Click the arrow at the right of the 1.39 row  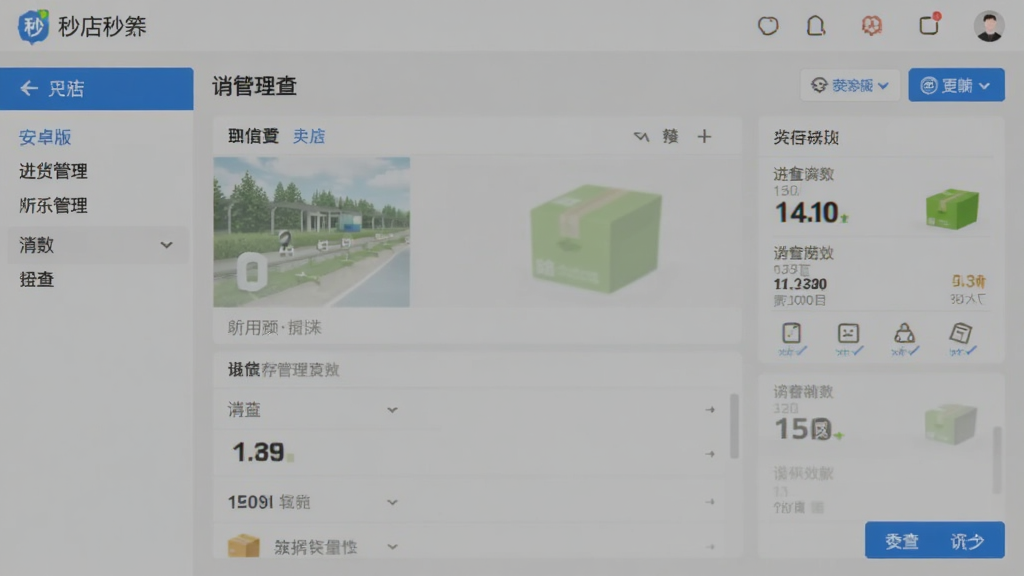(x=710, y=453)
